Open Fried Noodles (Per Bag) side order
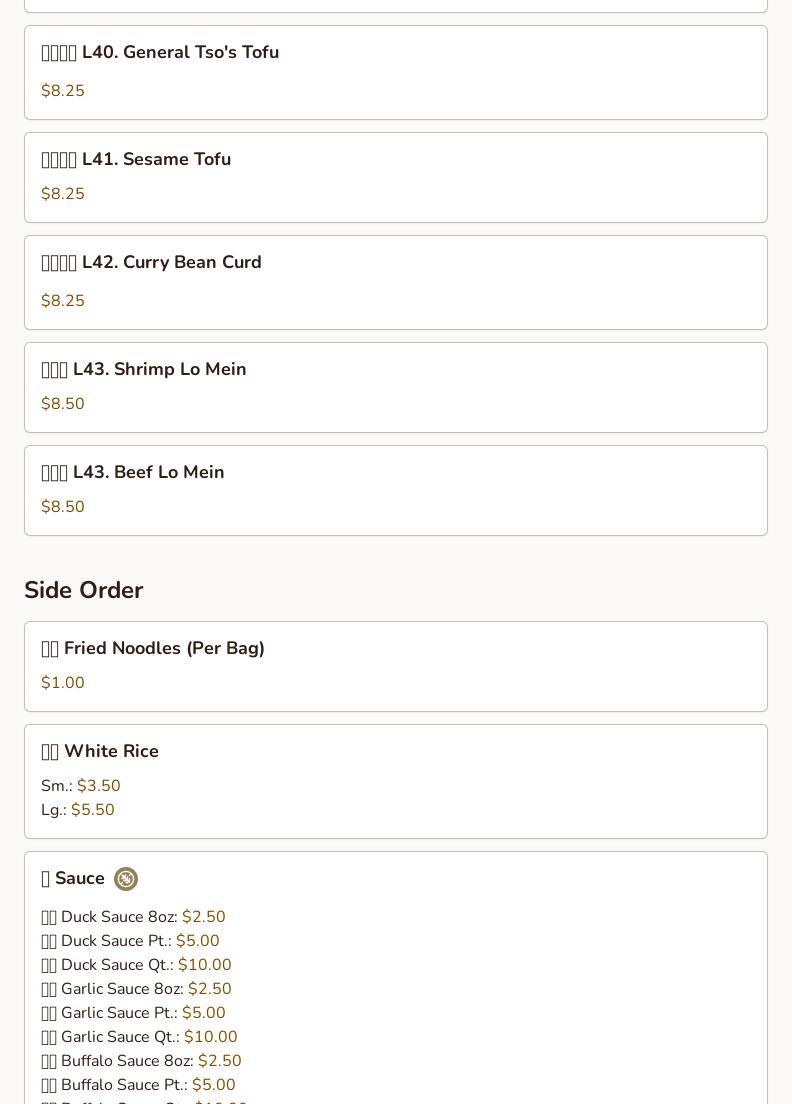This screenshot has height=1104, width=792. pyautogui.click(x=396, y=667)
